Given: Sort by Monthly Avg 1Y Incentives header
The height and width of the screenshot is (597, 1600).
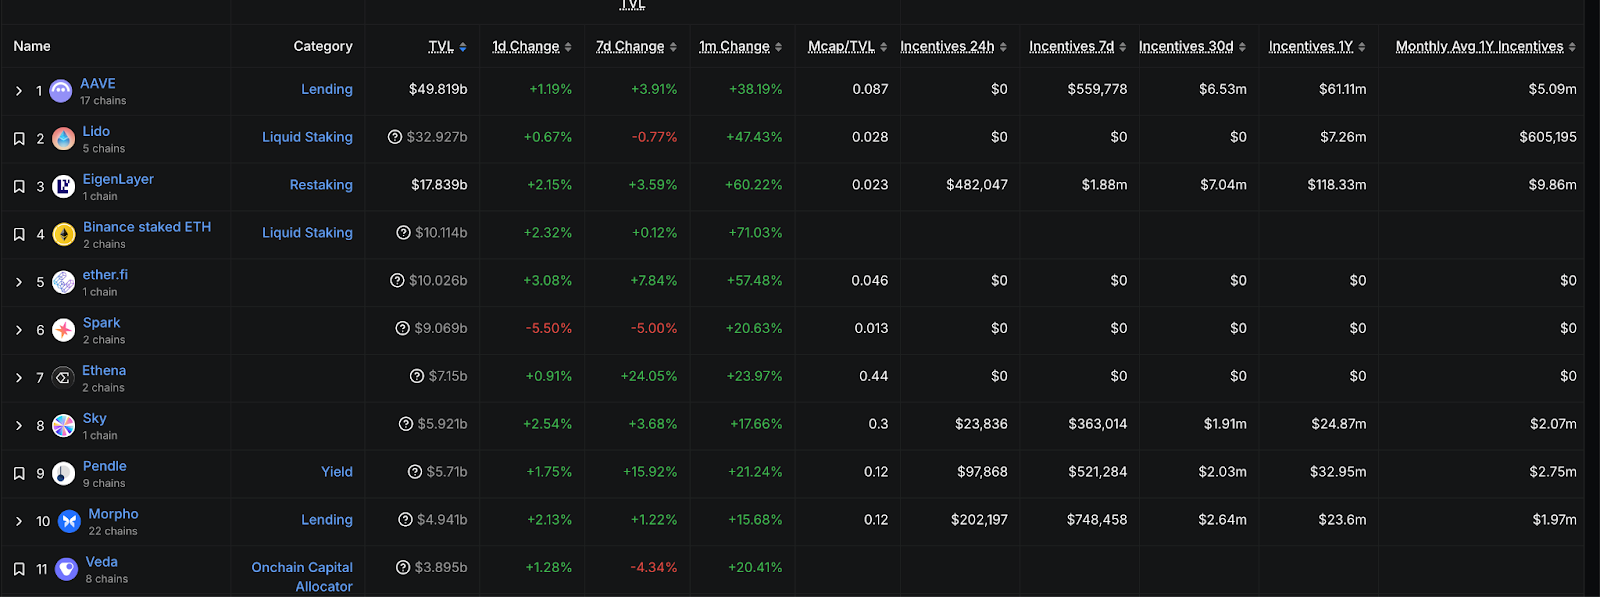Looking at the screenshot, I should pos(1486,47).
